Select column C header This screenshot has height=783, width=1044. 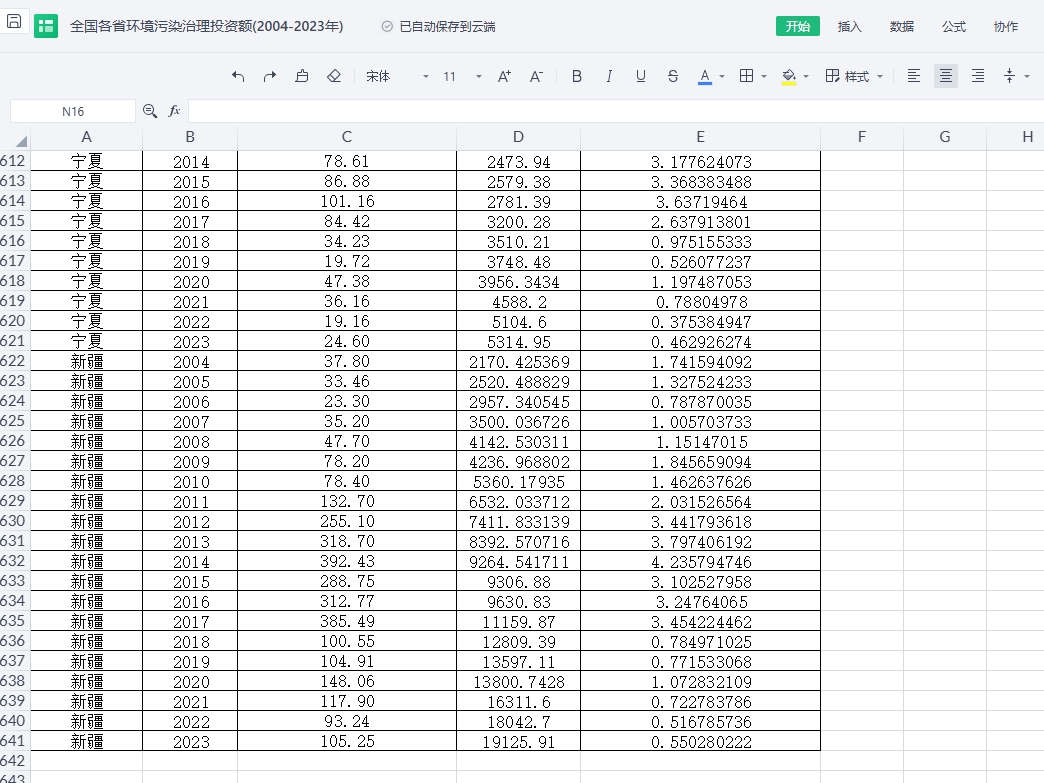pos(347,136)
